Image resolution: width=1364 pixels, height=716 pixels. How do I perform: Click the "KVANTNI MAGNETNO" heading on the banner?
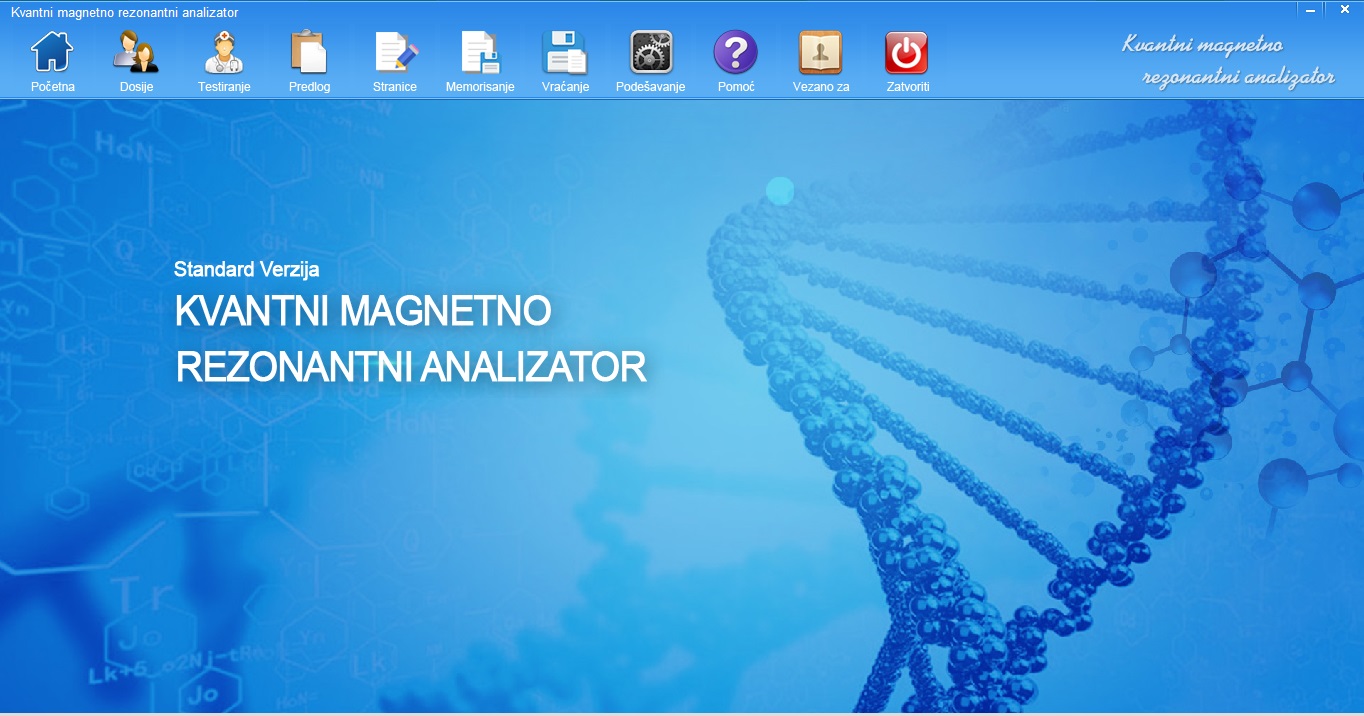[363, 312]
